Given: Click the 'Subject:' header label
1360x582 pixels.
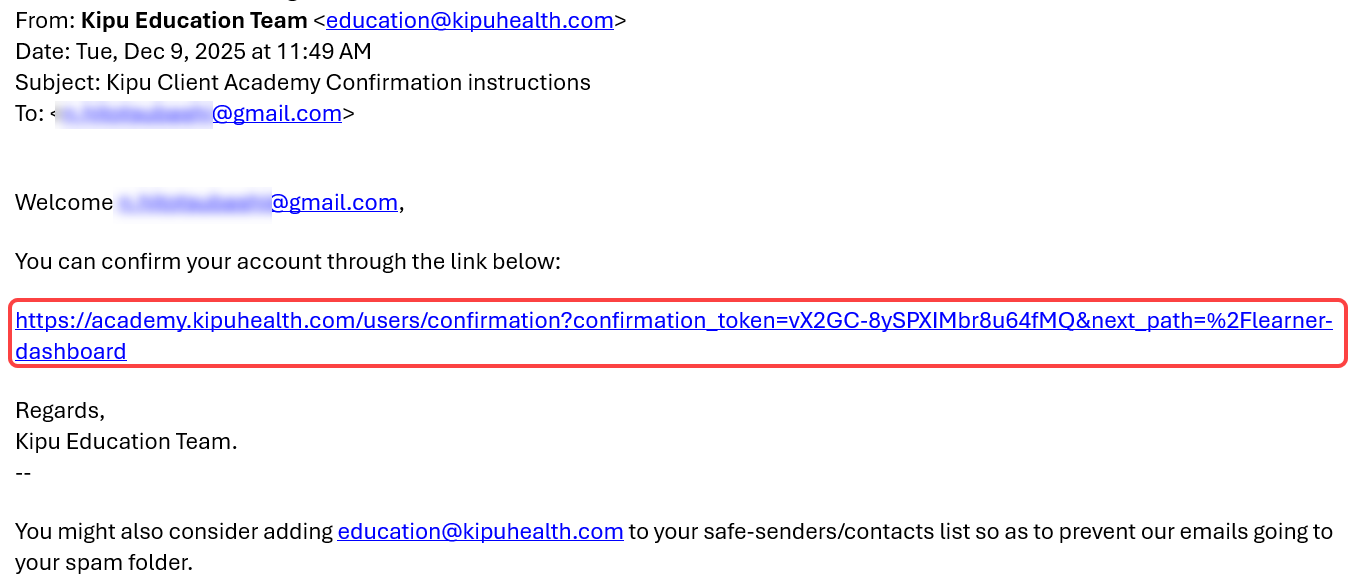Looking at the screenshot, I should pyautogui.click(x=57, y=82).
